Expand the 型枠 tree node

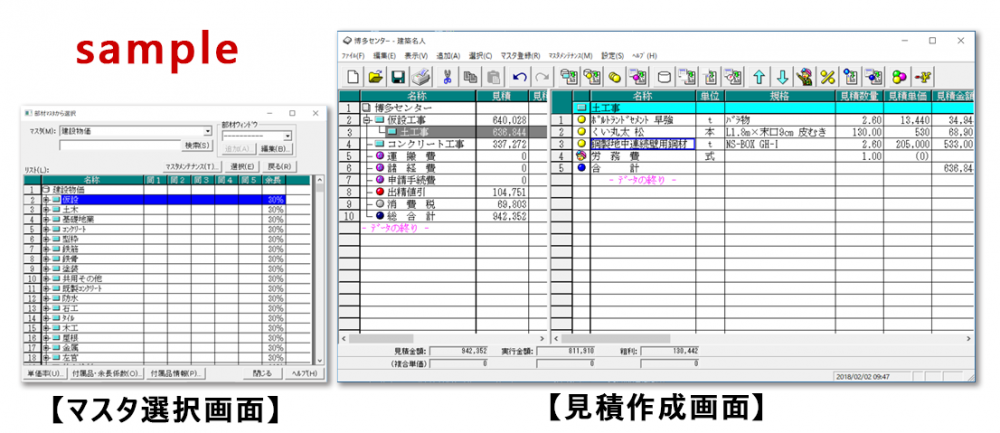coord(46,239)
